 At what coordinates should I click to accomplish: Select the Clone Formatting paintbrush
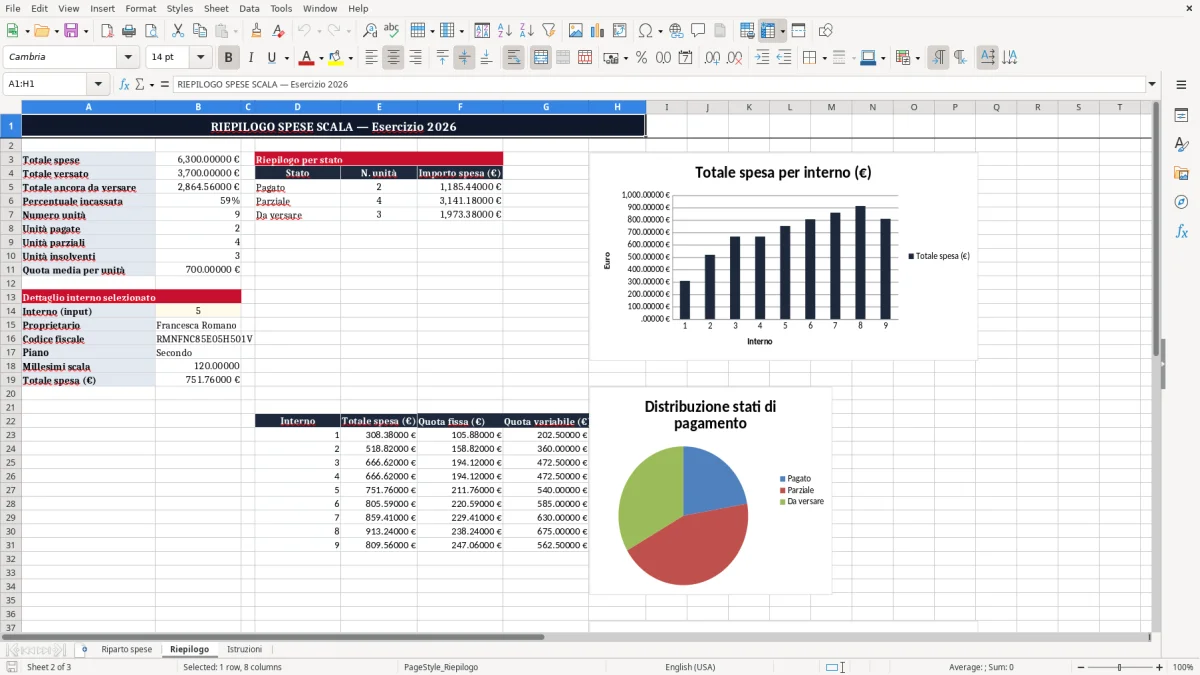pyautogui.click(x=256, y=31)
